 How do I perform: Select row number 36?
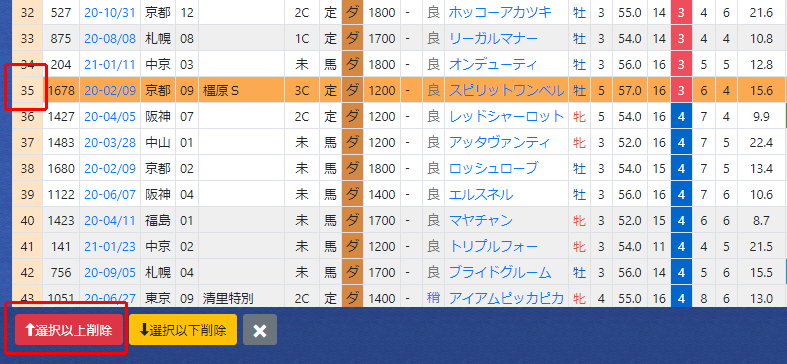(x=27, y=116)
